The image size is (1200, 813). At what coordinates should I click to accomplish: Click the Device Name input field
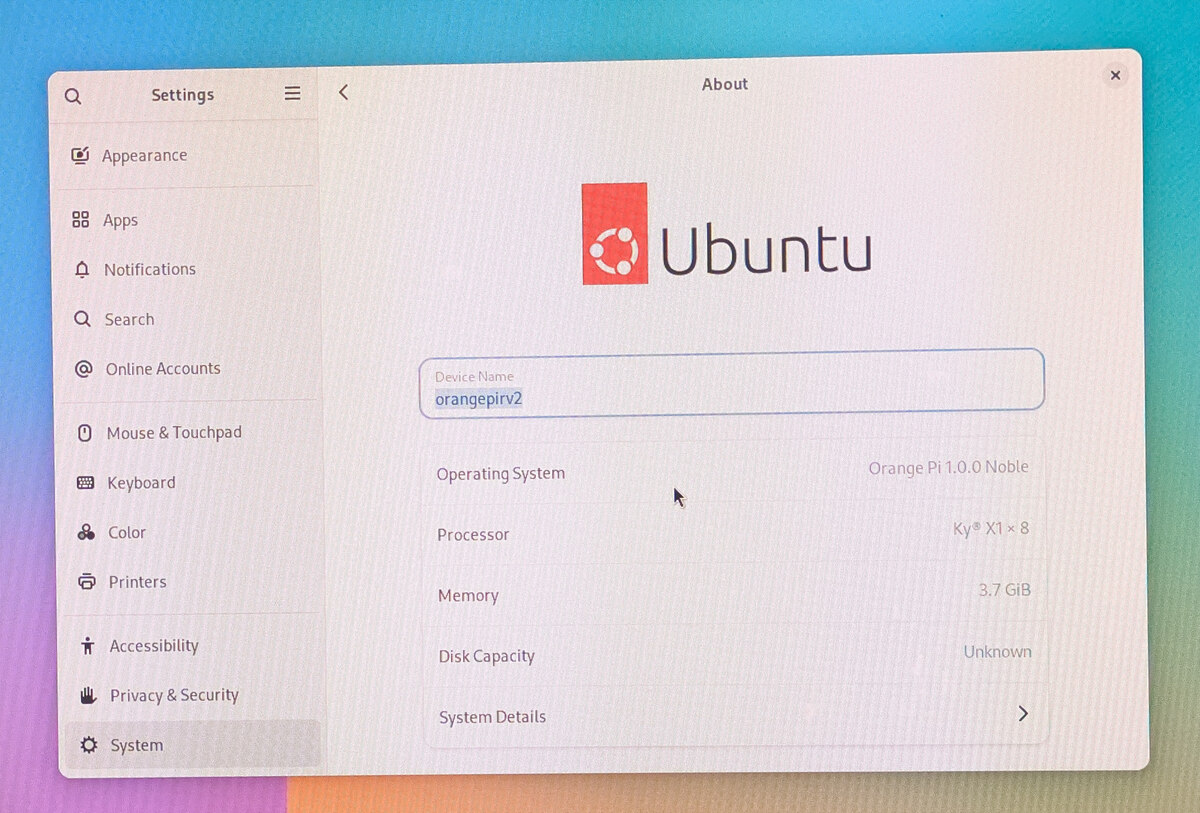(732, 384)
